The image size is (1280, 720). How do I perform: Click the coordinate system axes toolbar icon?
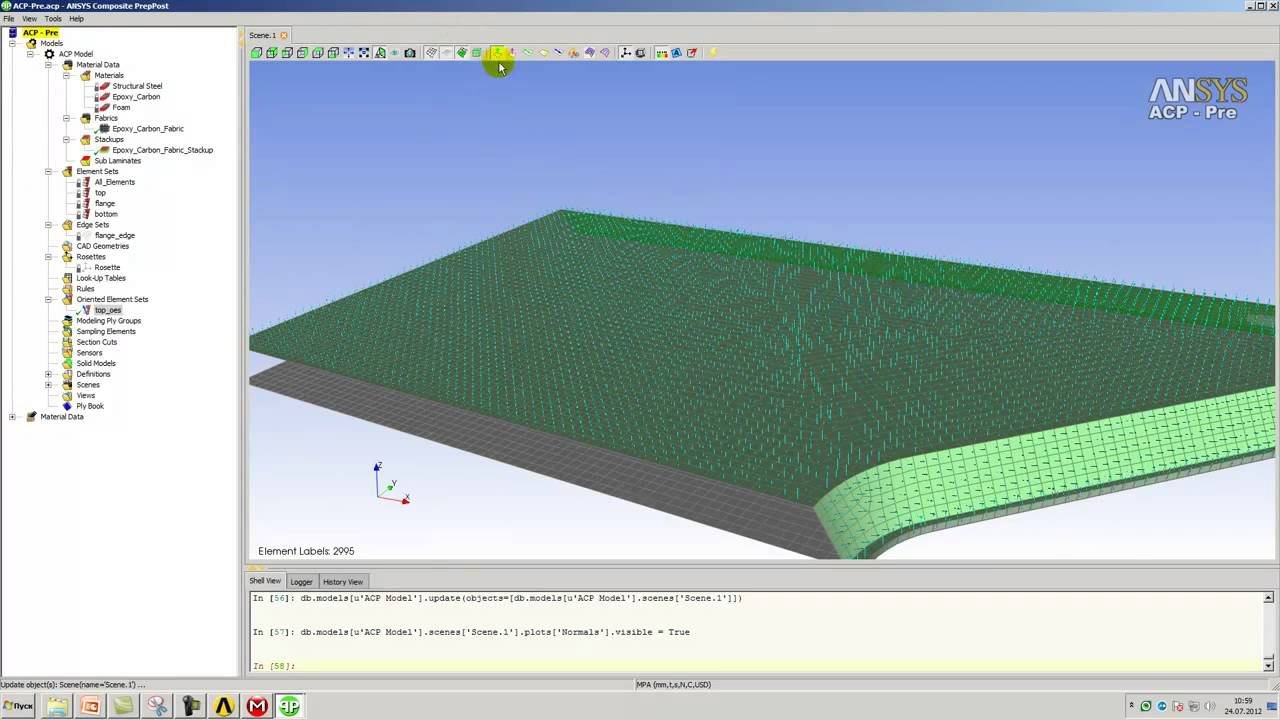point(625,53)
